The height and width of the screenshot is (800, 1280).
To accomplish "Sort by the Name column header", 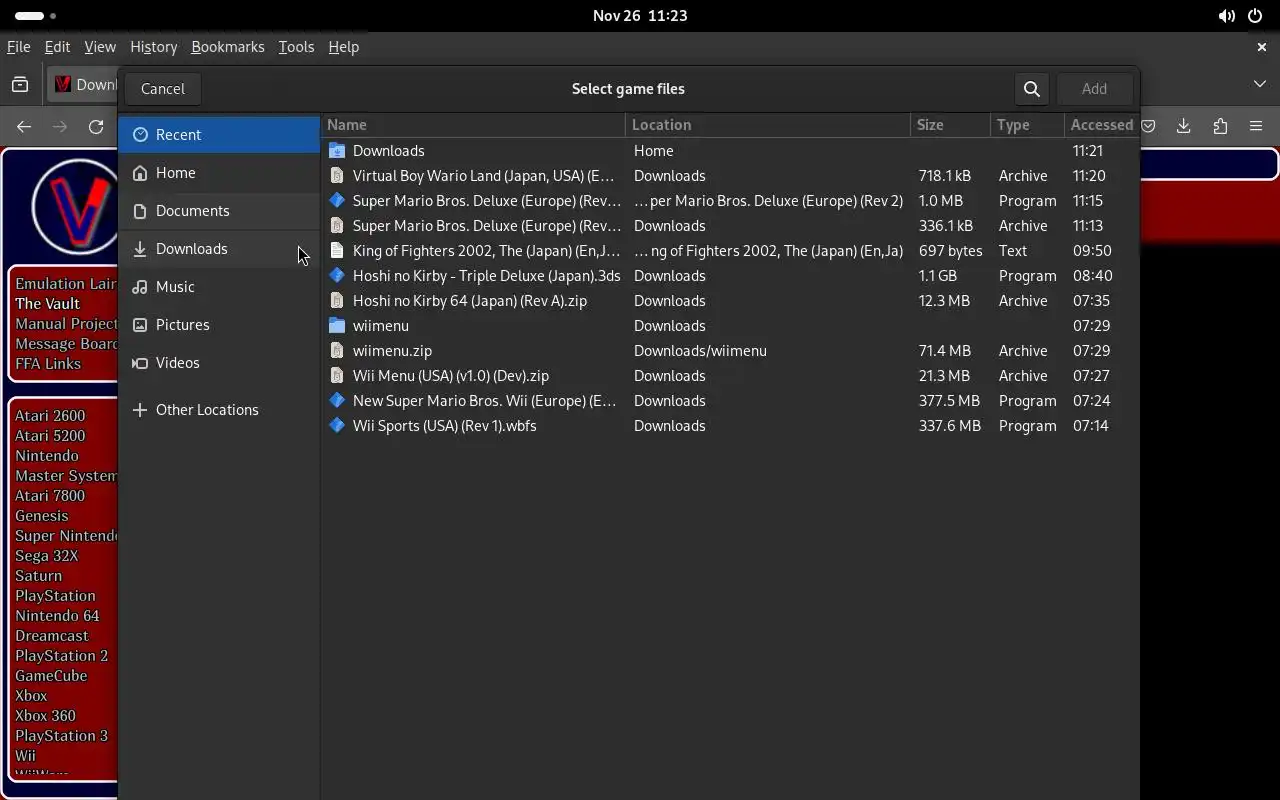I will coord(473,125).
